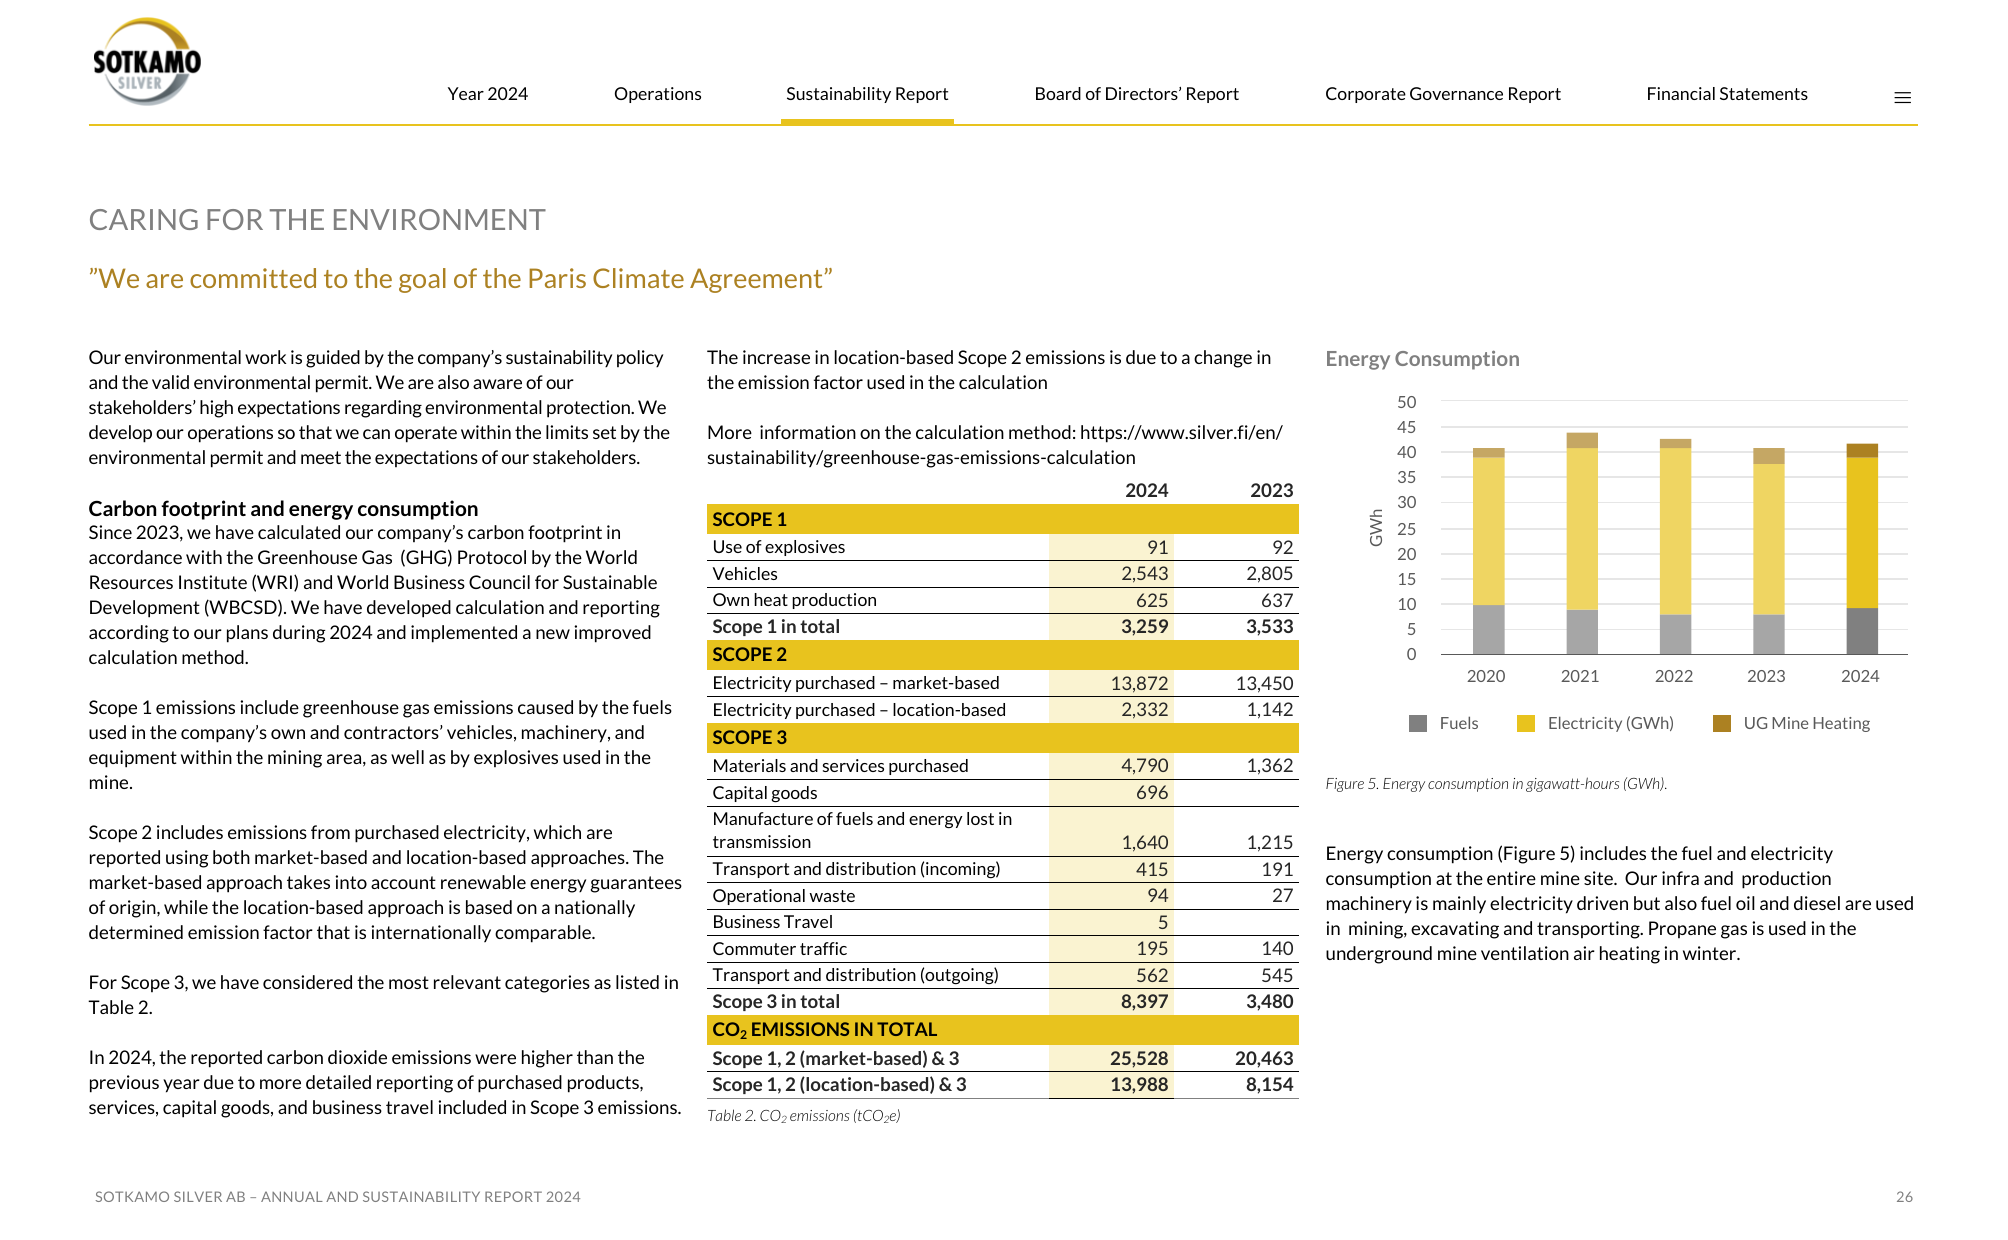
Task: Click the Sotkamo Silver logo
Action: [x=147, y=62]
